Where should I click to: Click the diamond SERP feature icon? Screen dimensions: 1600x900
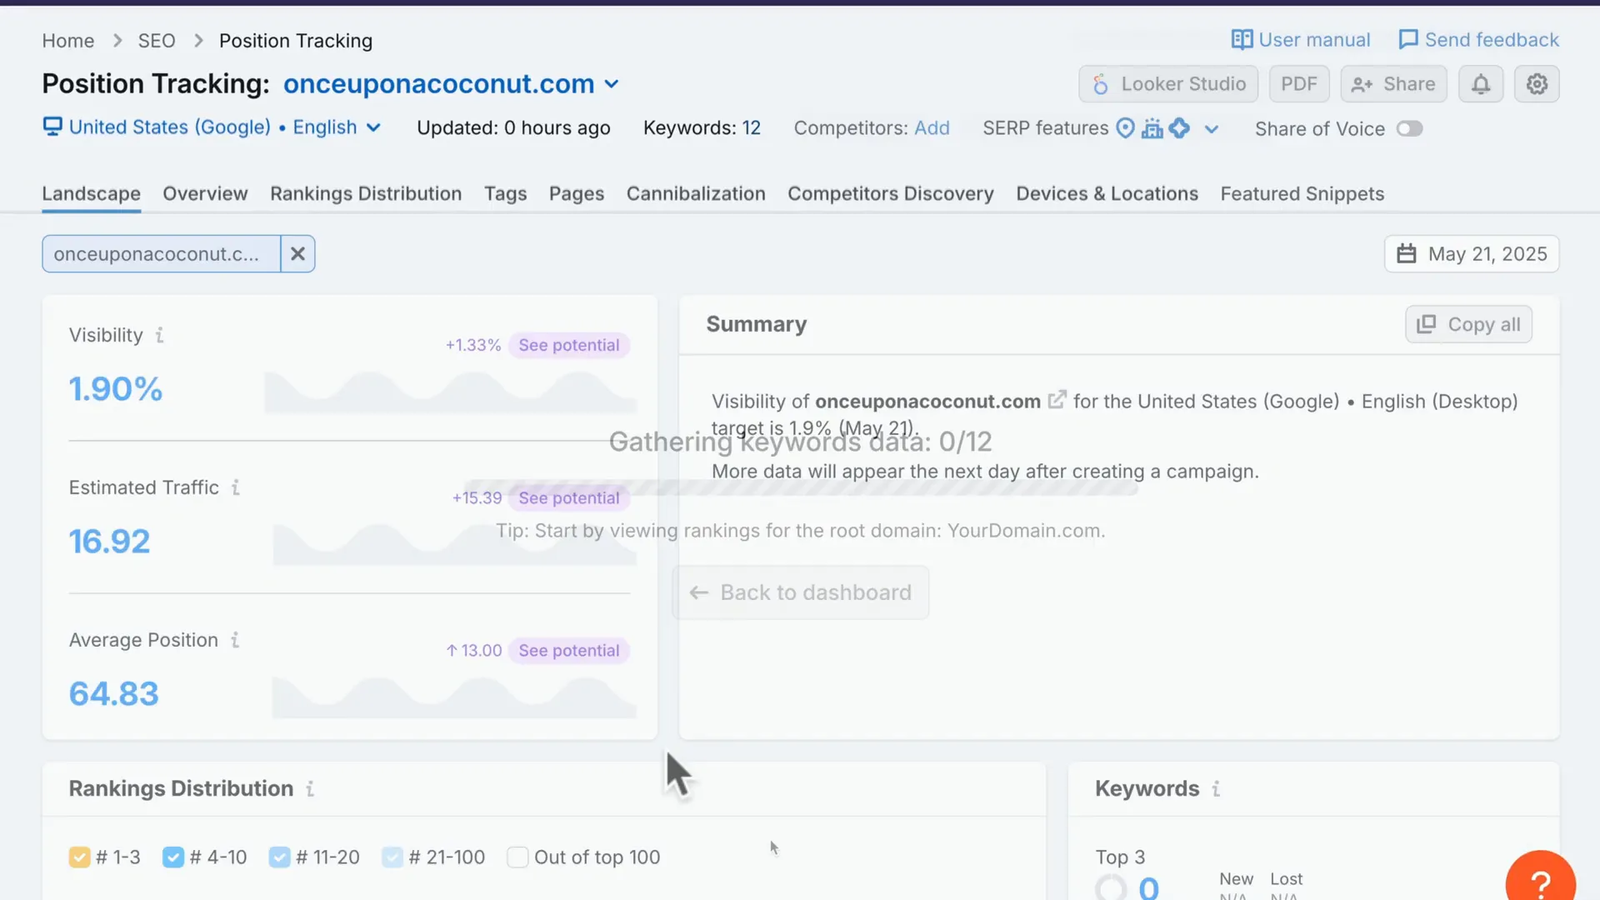1180,128
